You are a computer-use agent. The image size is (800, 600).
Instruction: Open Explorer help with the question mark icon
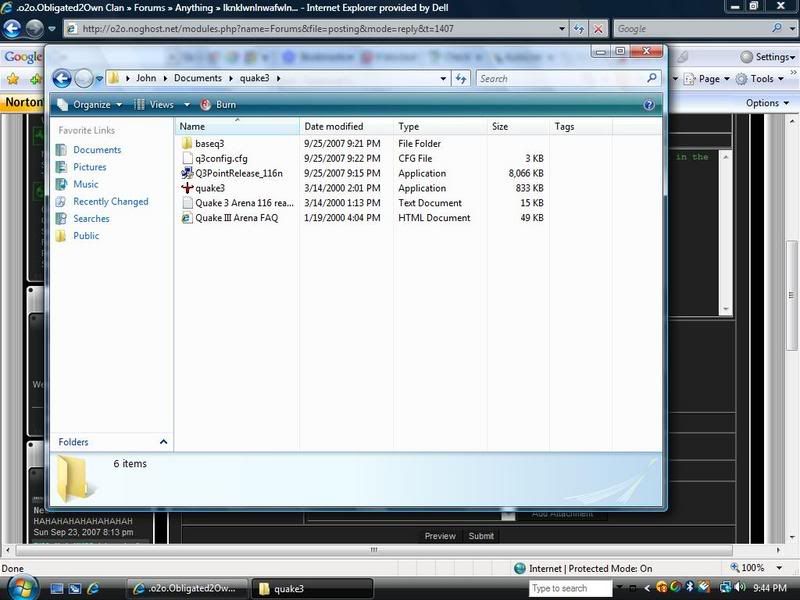coord(648,105)
